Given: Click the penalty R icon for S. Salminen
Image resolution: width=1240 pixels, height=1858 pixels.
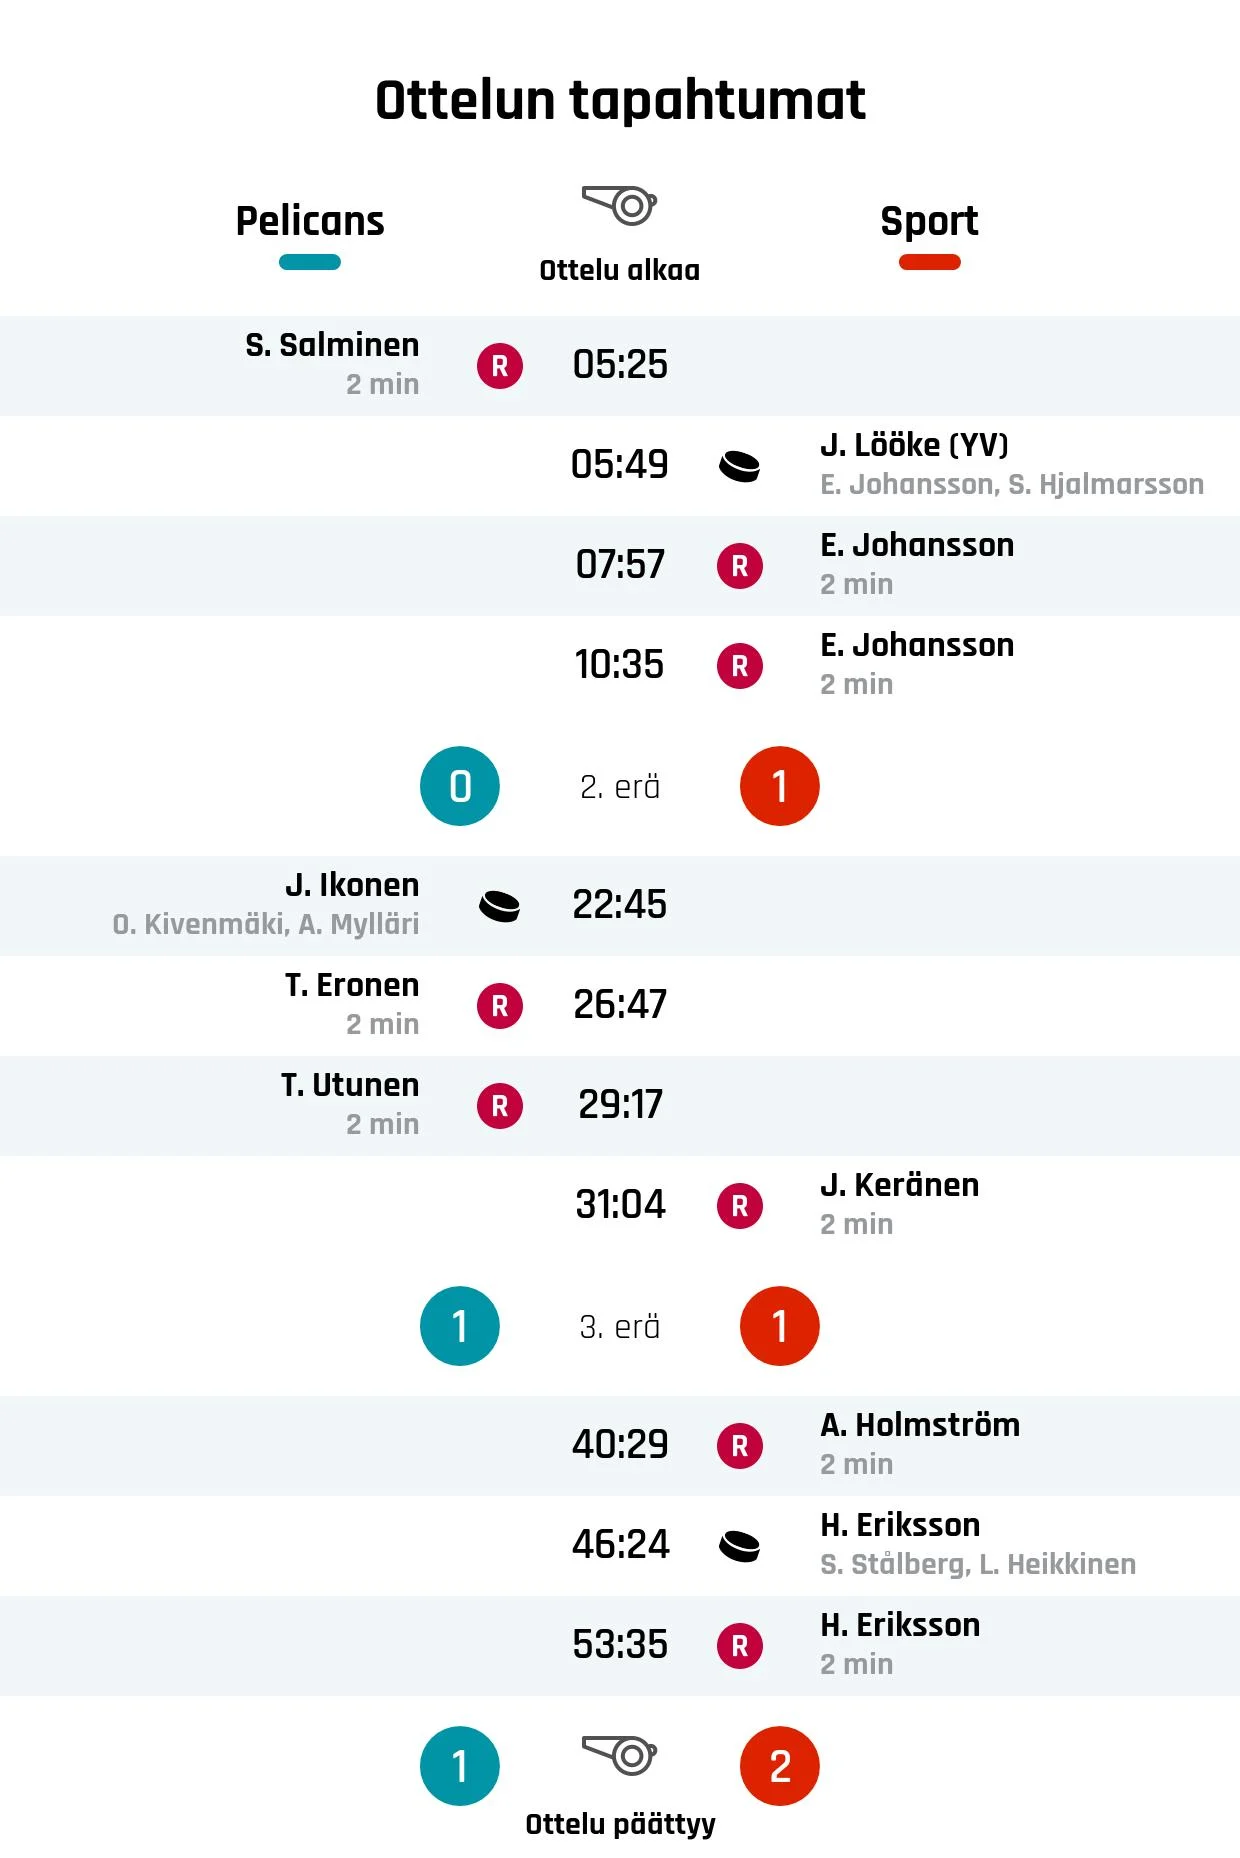Looking at the screenshot, I should coord(500,366).
